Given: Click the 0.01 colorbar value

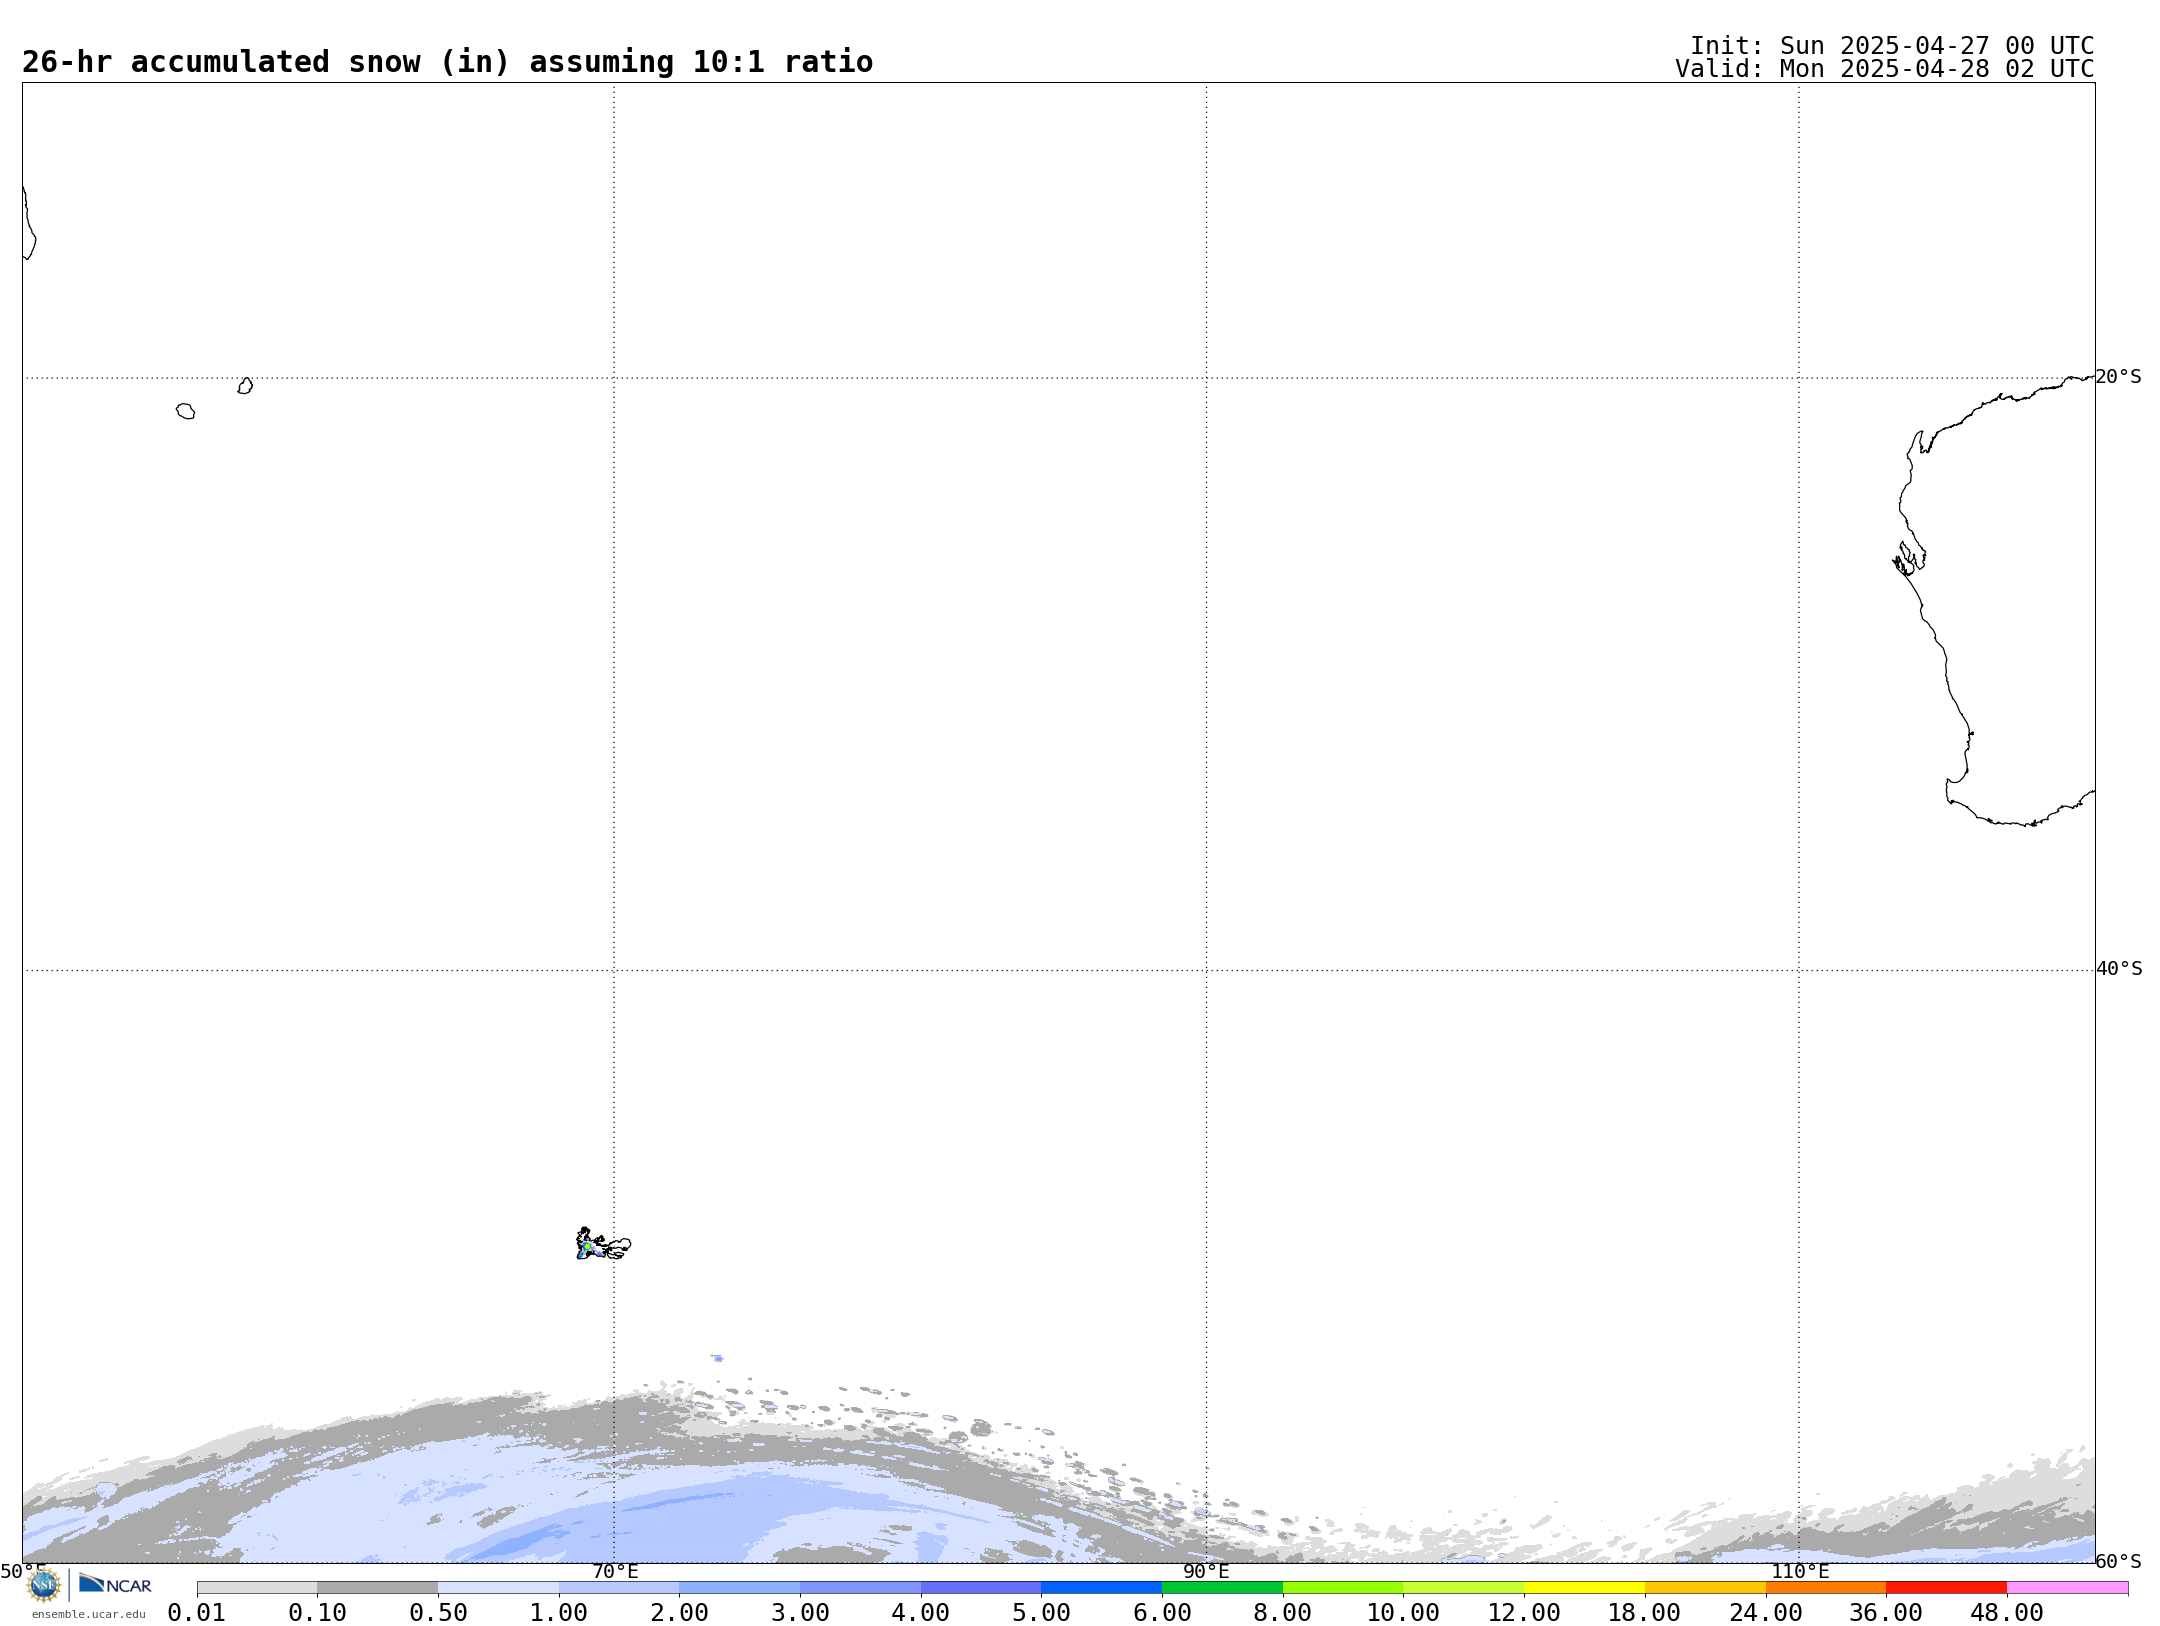Looking at the screenshot, I should [197, 1612].
